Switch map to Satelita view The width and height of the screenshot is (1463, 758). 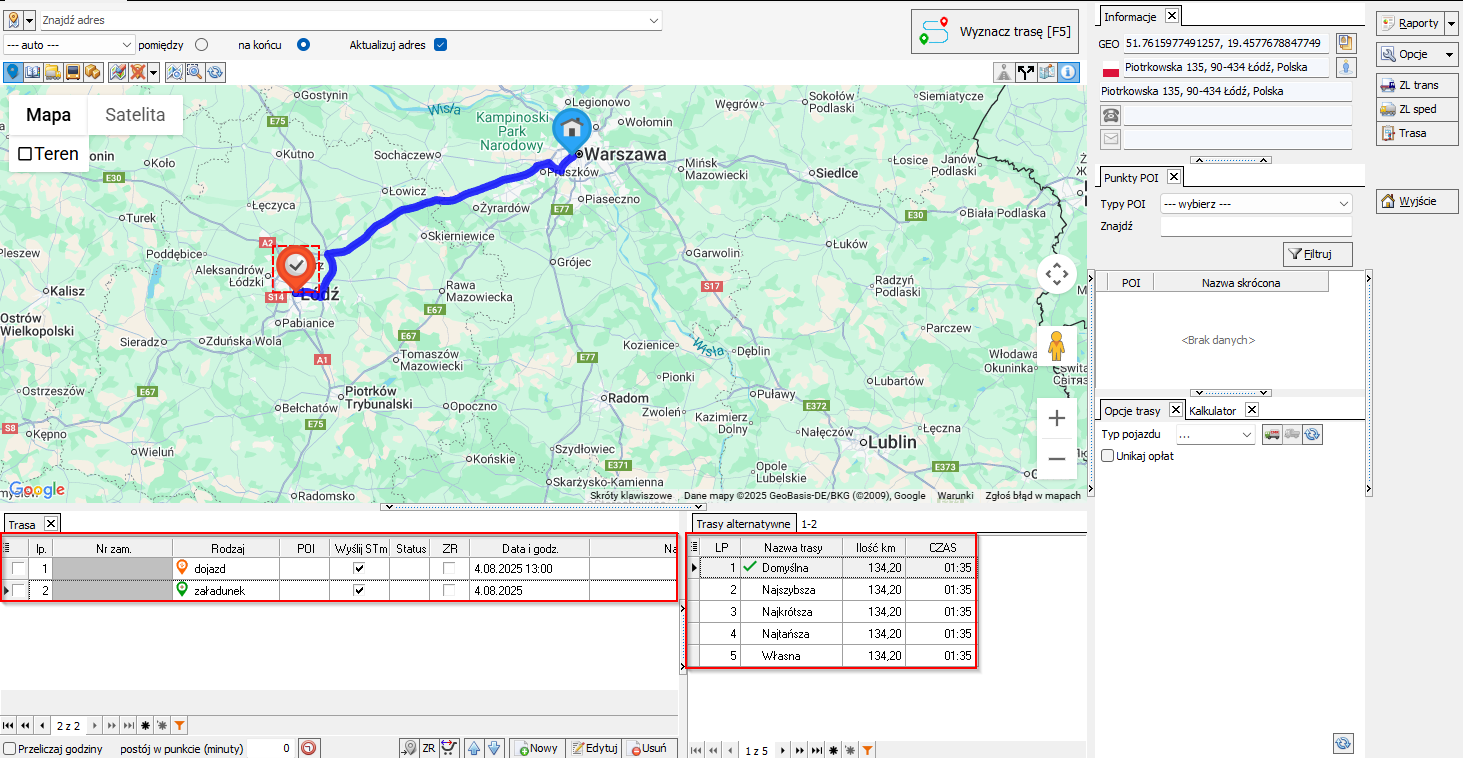click(x=135, y=115)
